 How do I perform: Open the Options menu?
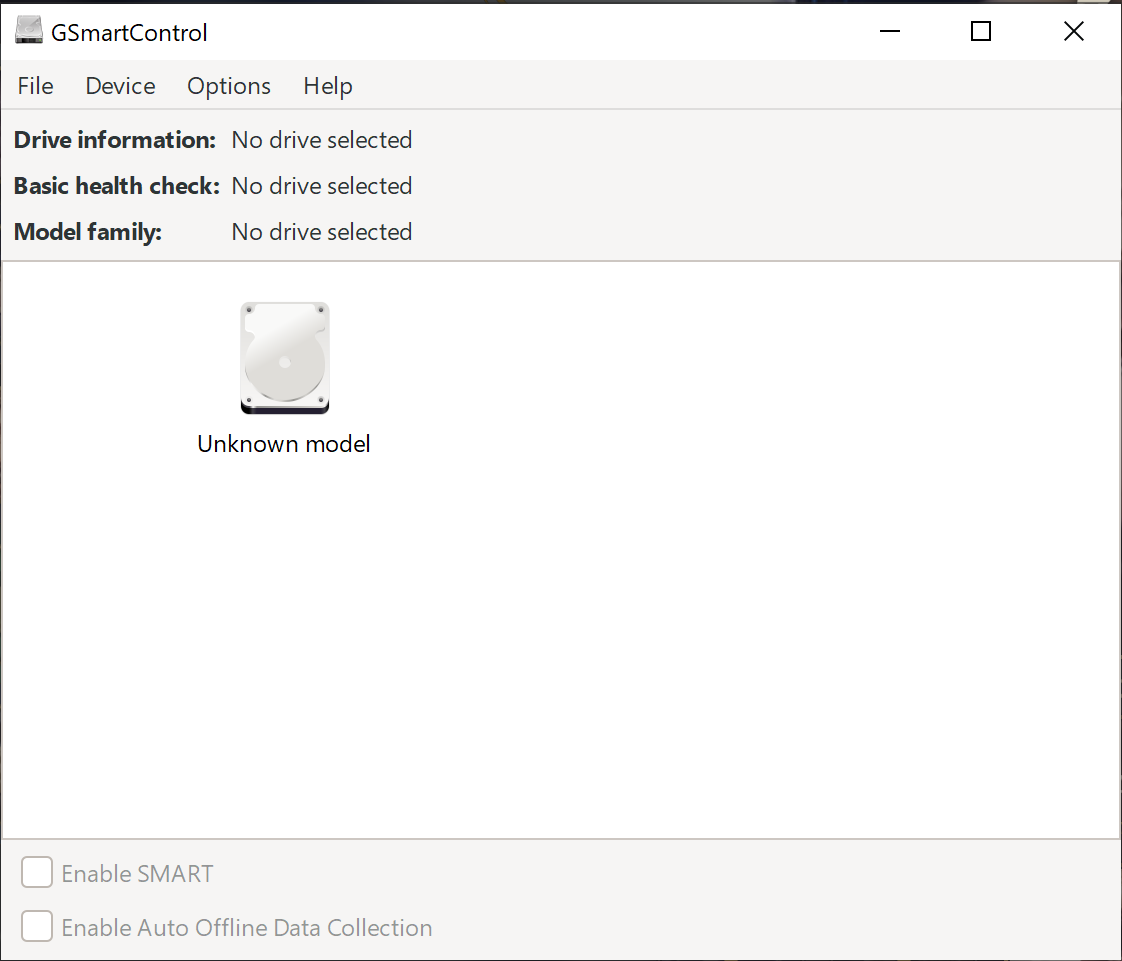coord(229,86)
